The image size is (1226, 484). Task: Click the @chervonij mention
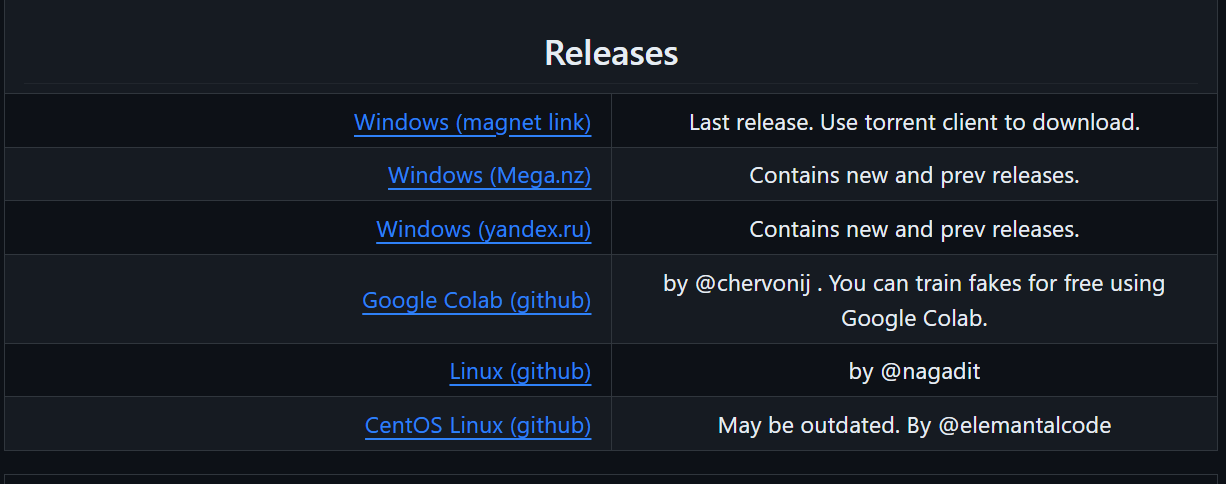click(x=757, y=284)
